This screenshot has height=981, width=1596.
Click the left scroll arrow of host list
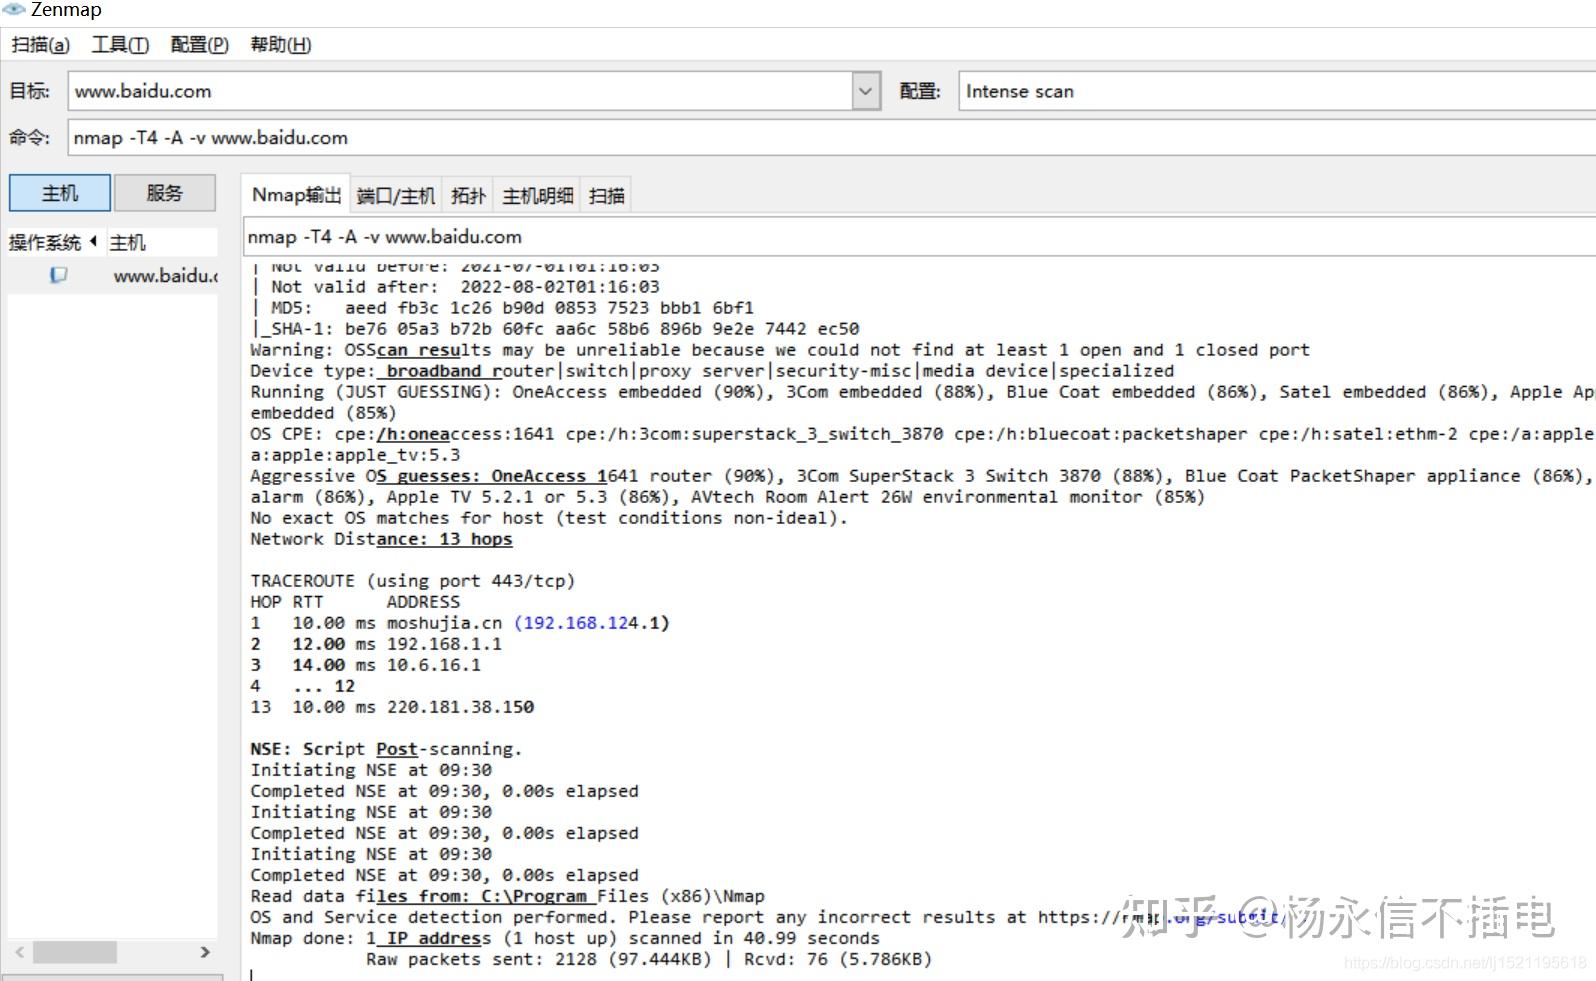coord(19,952)
